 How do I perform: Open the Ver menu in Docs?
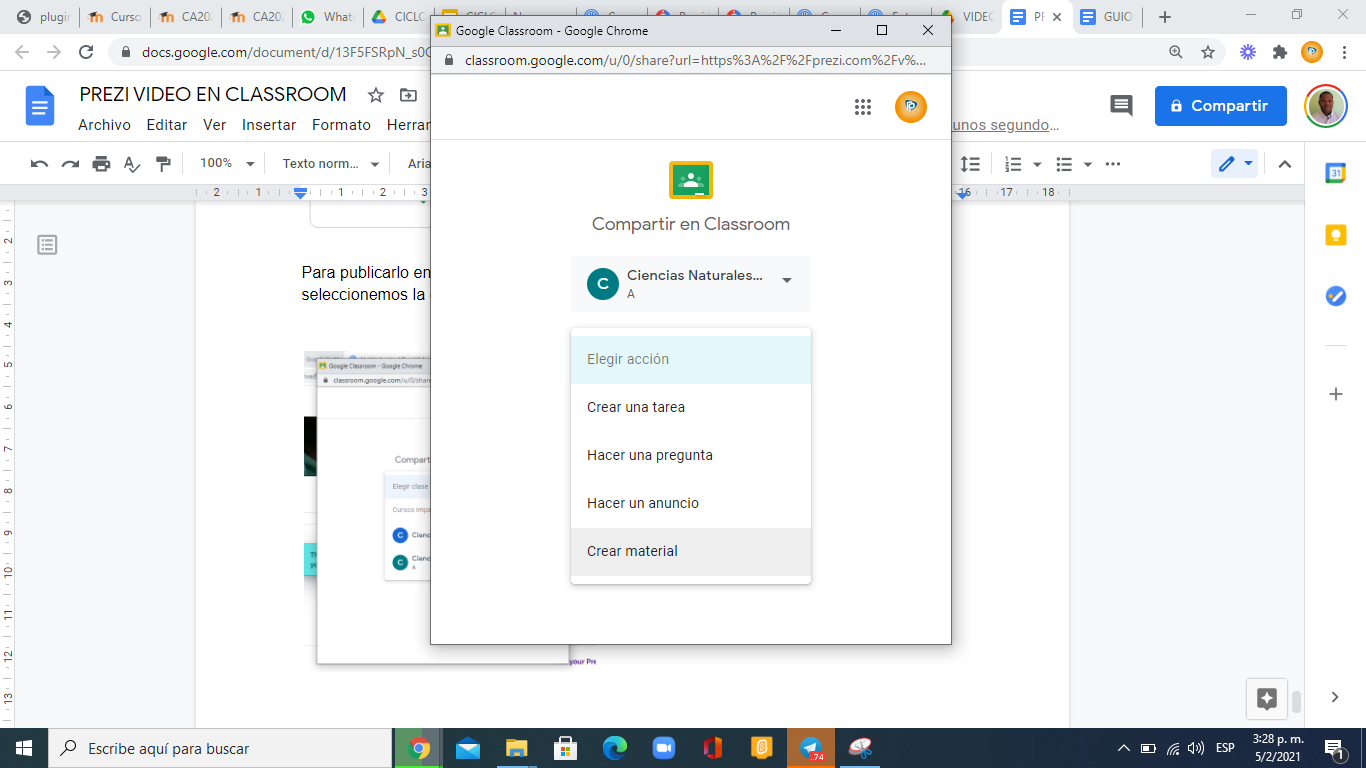click(x=215, y=125)
